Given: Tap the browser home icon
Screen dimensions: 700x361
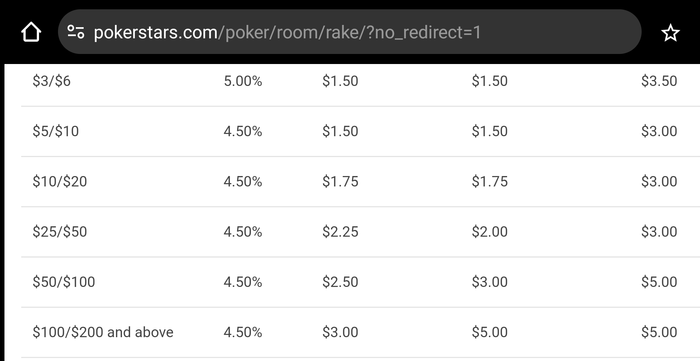Looking at the screenshot, I should 31,33.
